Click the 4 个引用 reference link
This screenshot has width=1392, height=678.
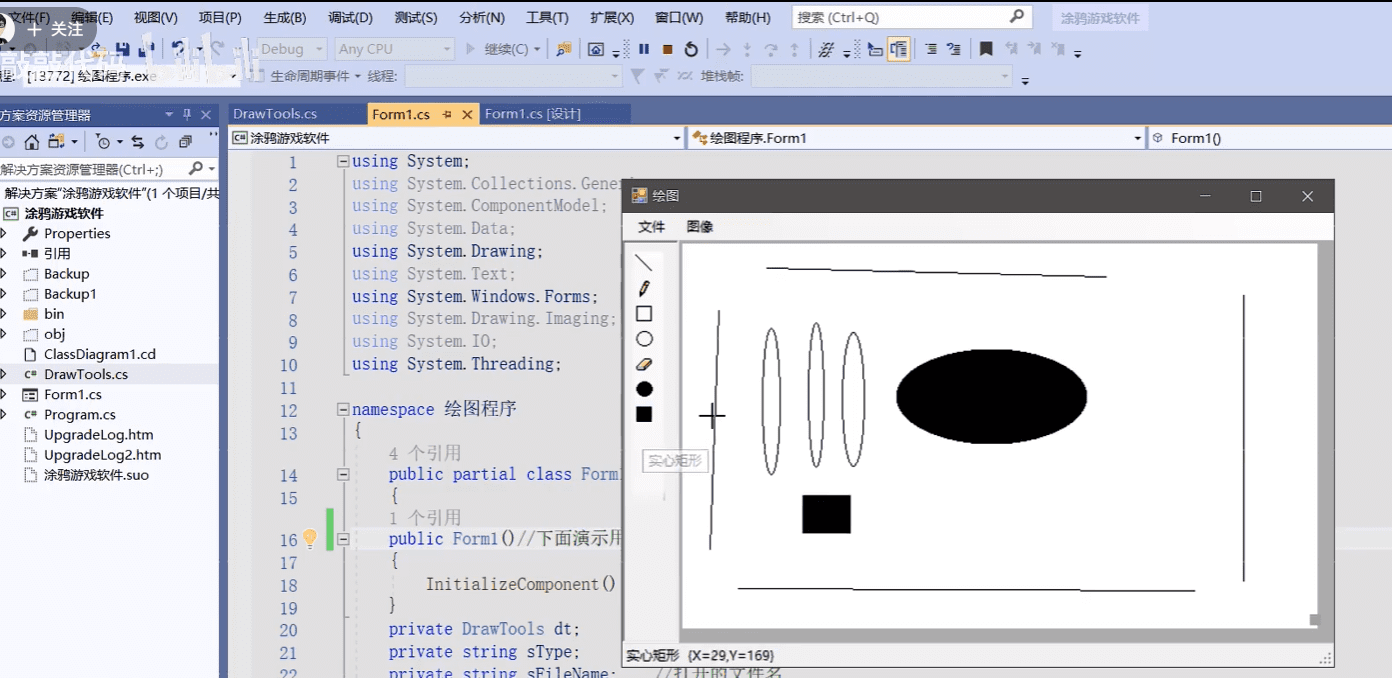425,453
